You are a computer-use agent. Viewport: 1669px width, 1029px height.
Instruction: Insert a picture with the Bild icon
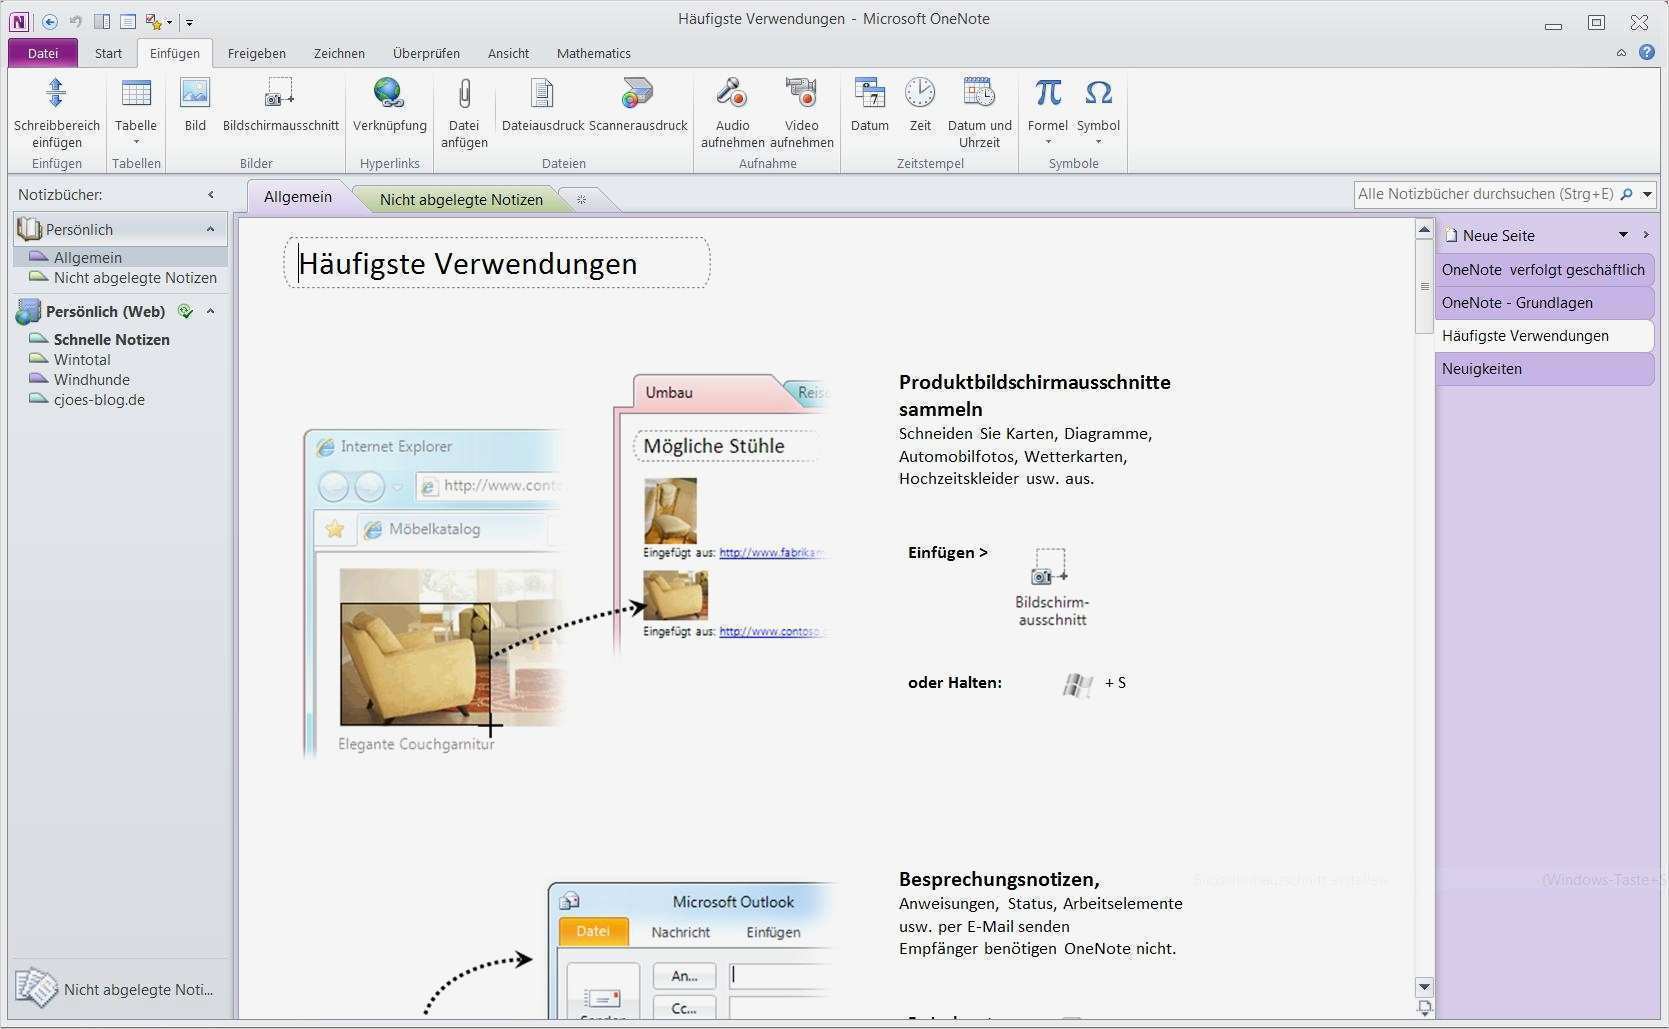click(x=195, y=93)
